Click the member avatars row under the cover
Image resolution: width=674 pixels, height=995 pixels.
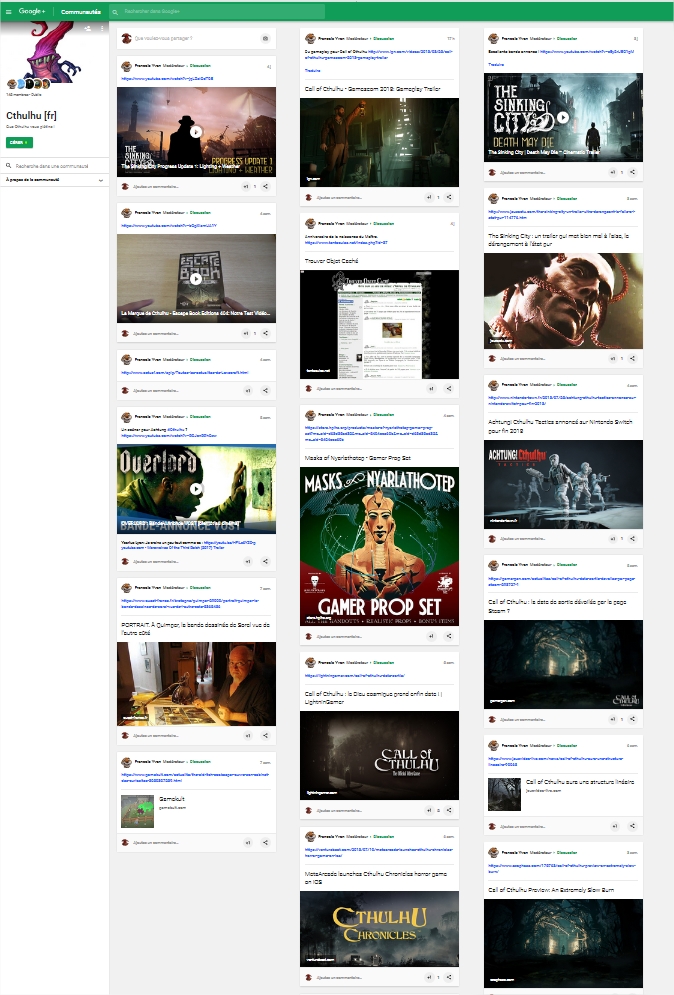(x=28, y=84)
